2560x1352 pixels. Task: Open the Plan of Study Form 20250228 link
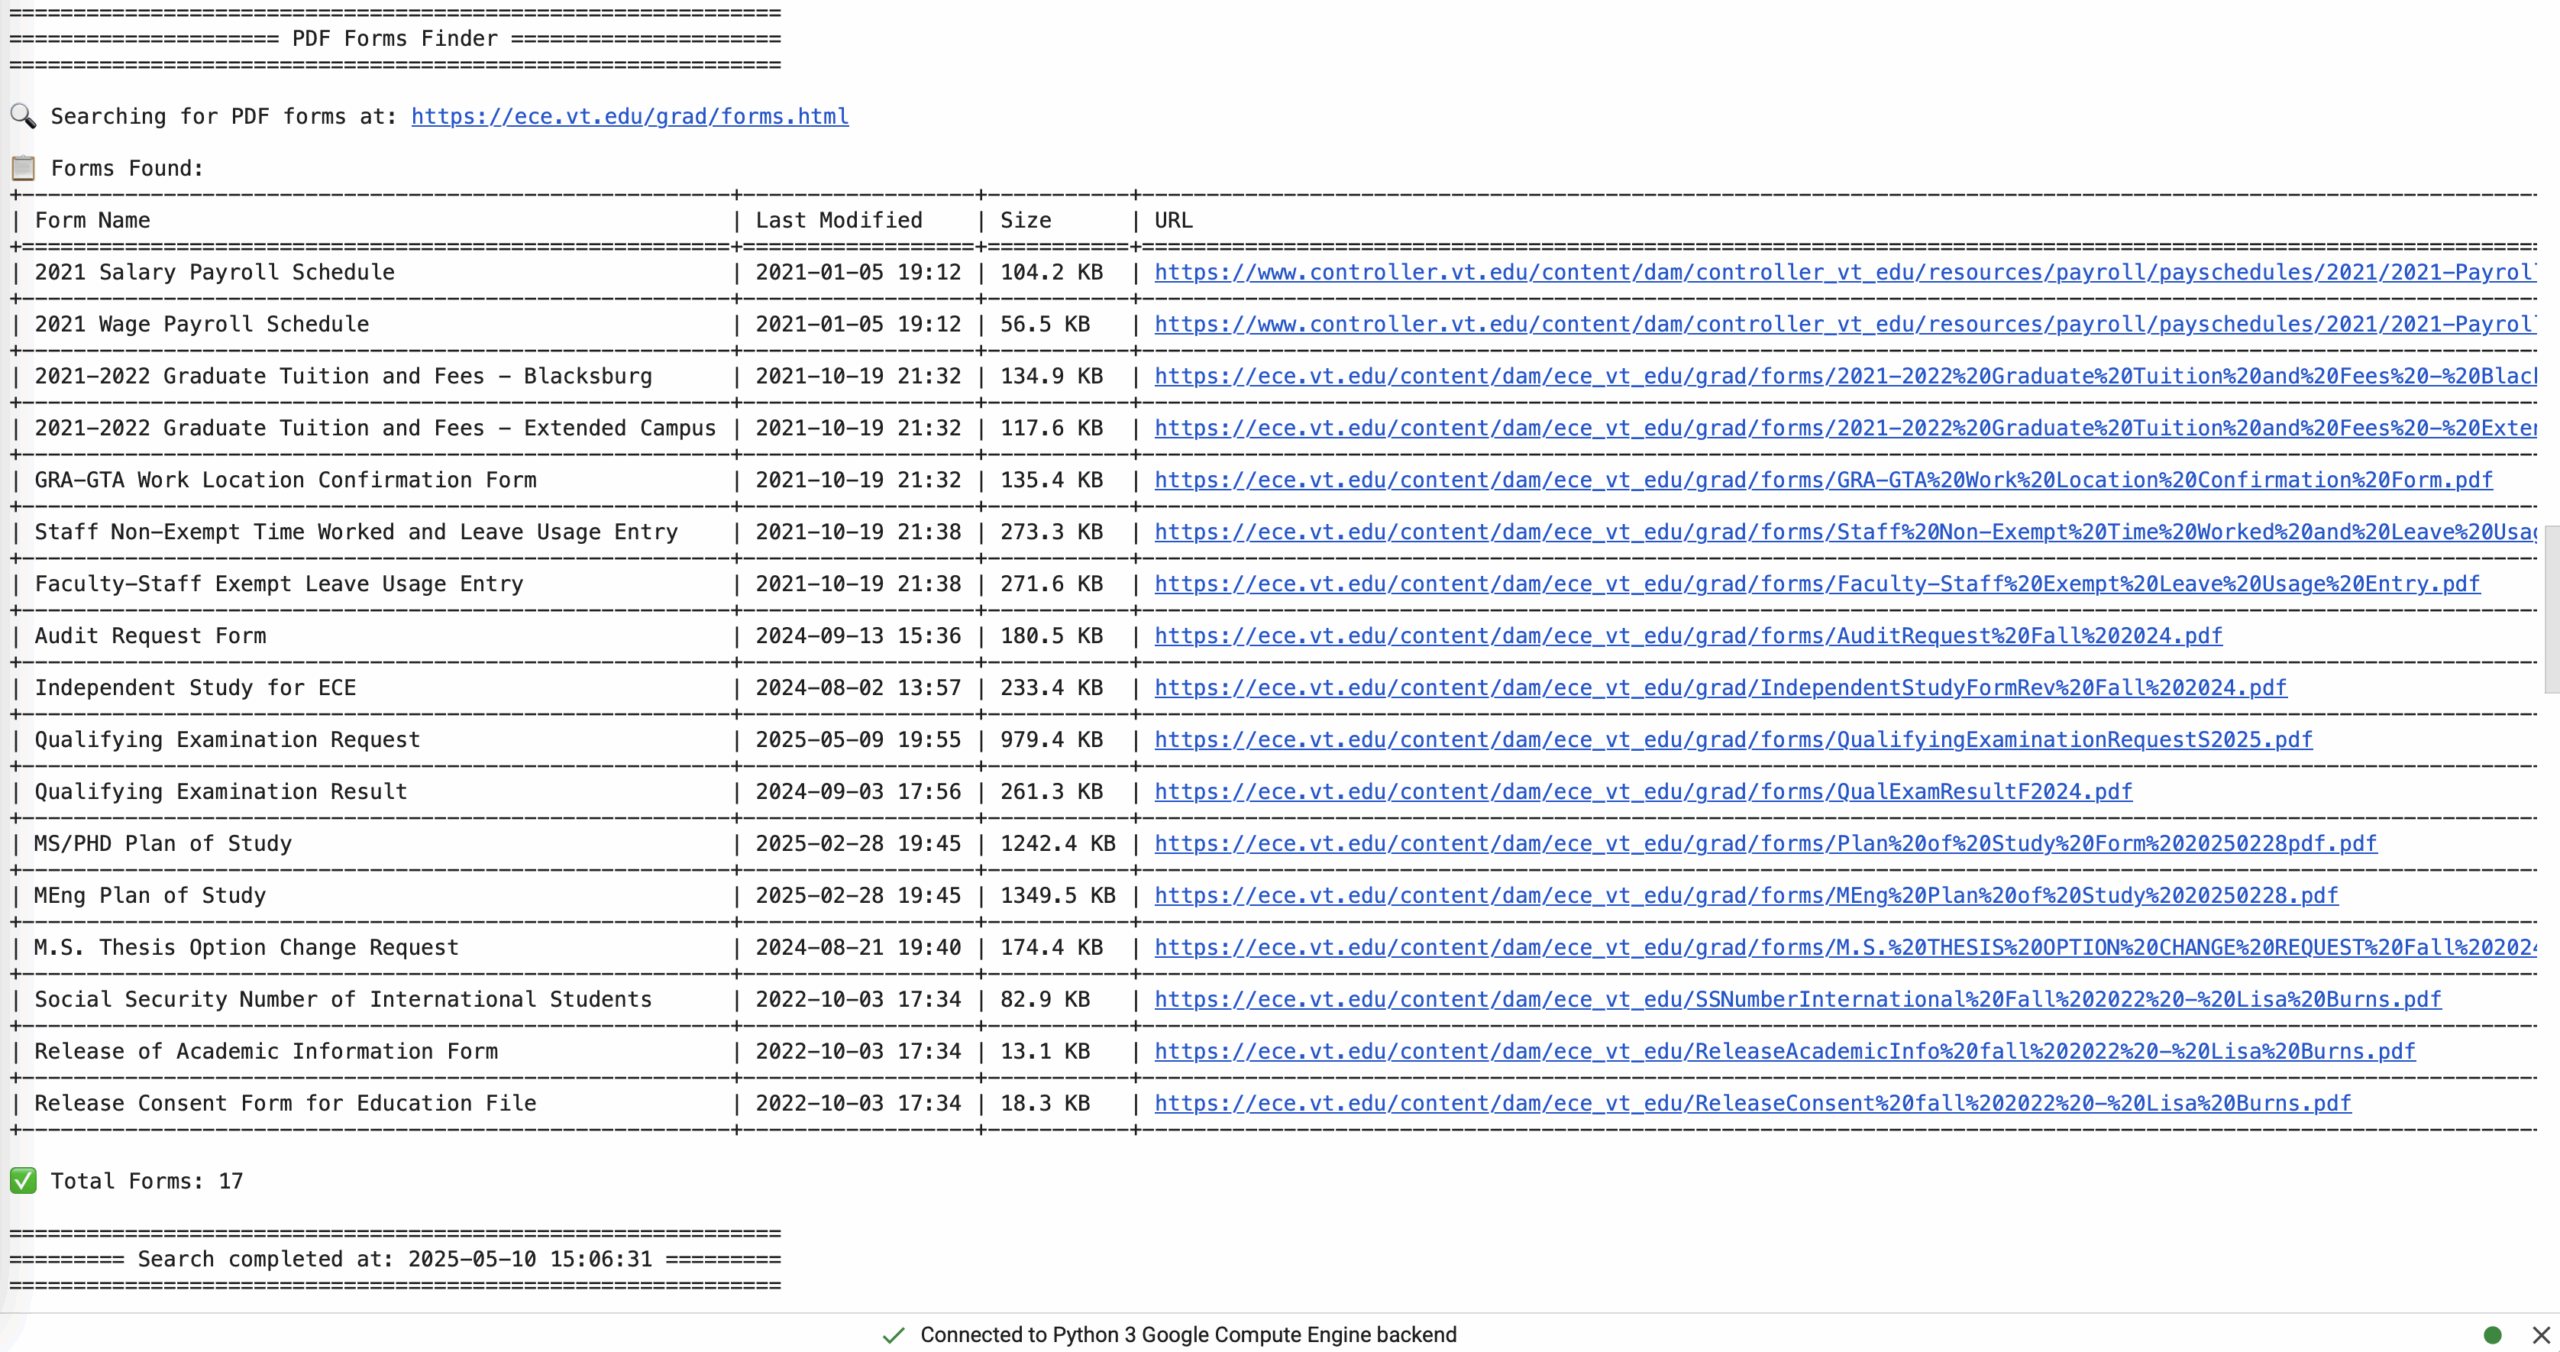pyautogui.click(x=1765, y=844)
